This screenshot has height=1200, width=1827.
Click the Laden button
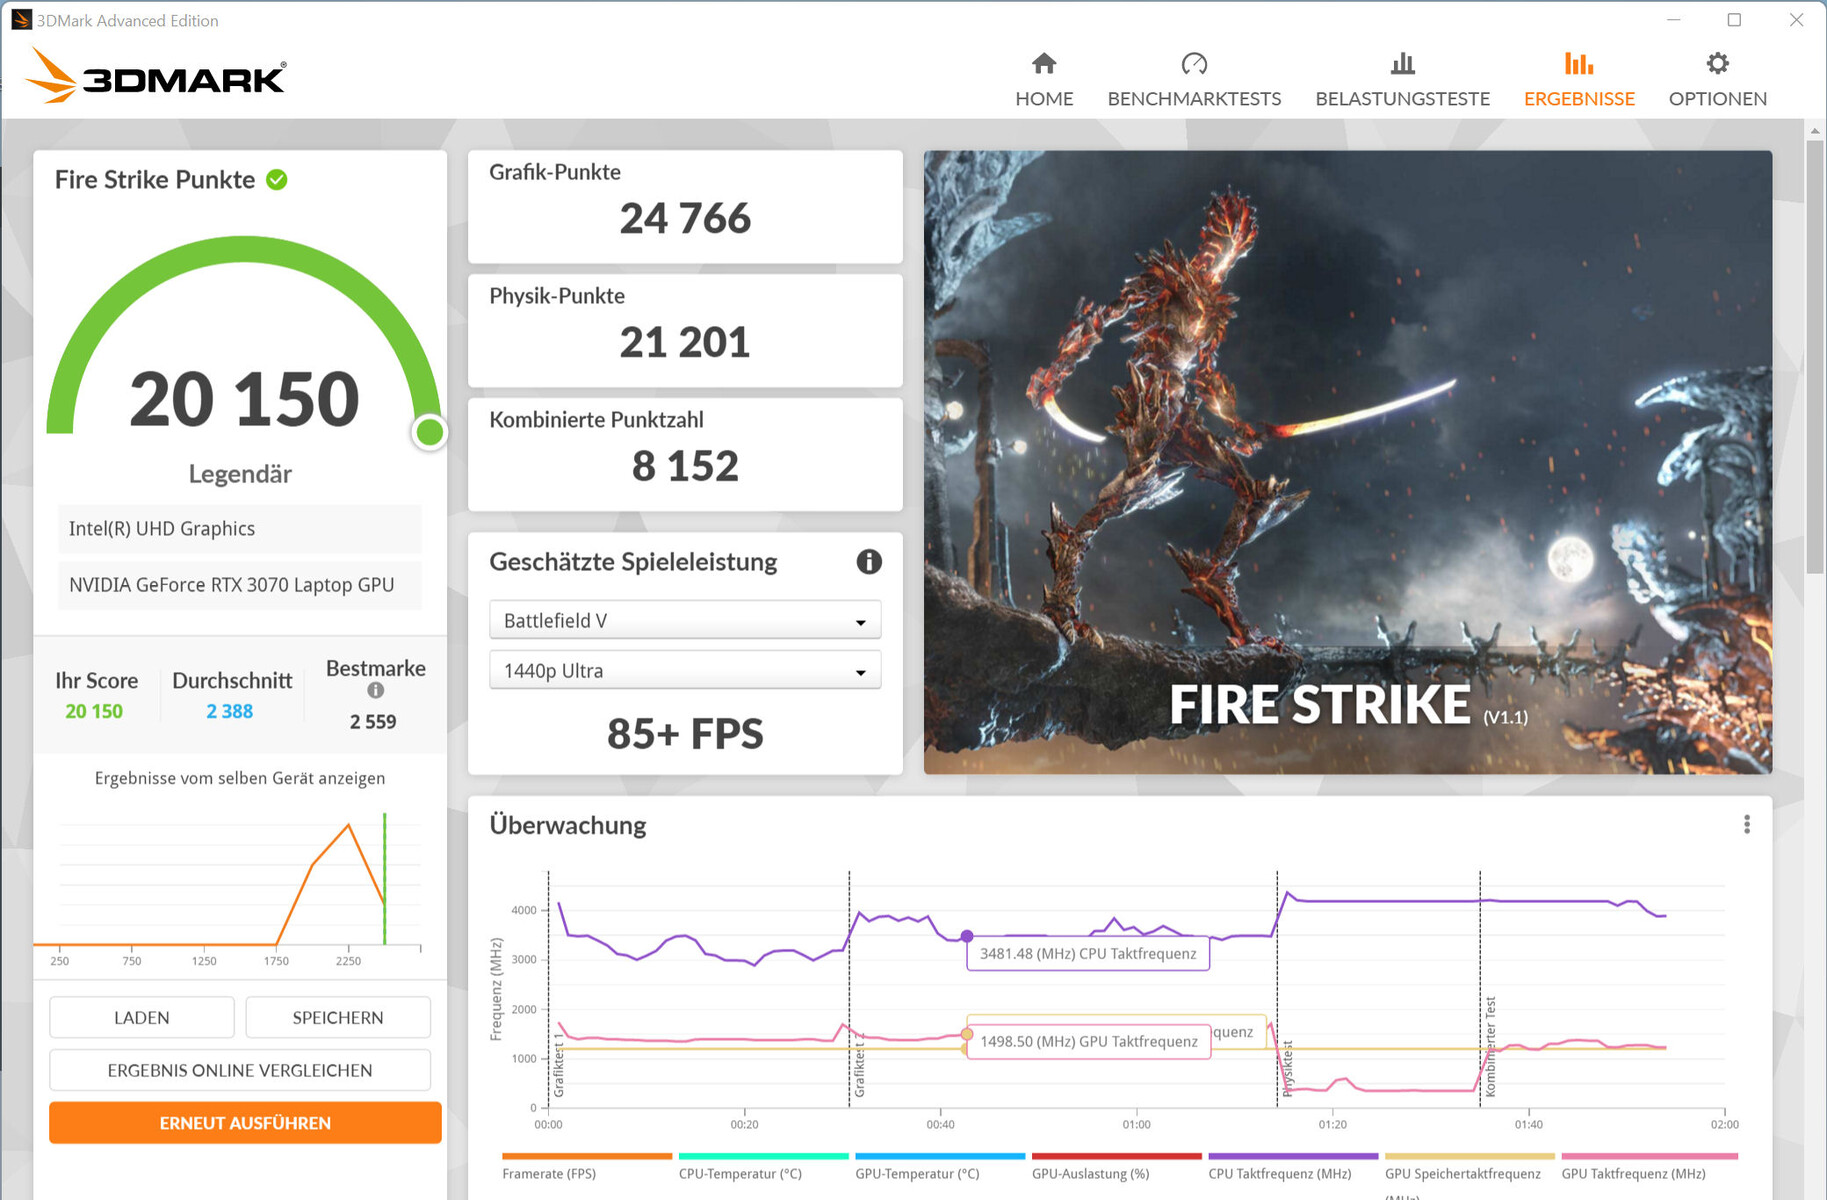[142, 1017]
